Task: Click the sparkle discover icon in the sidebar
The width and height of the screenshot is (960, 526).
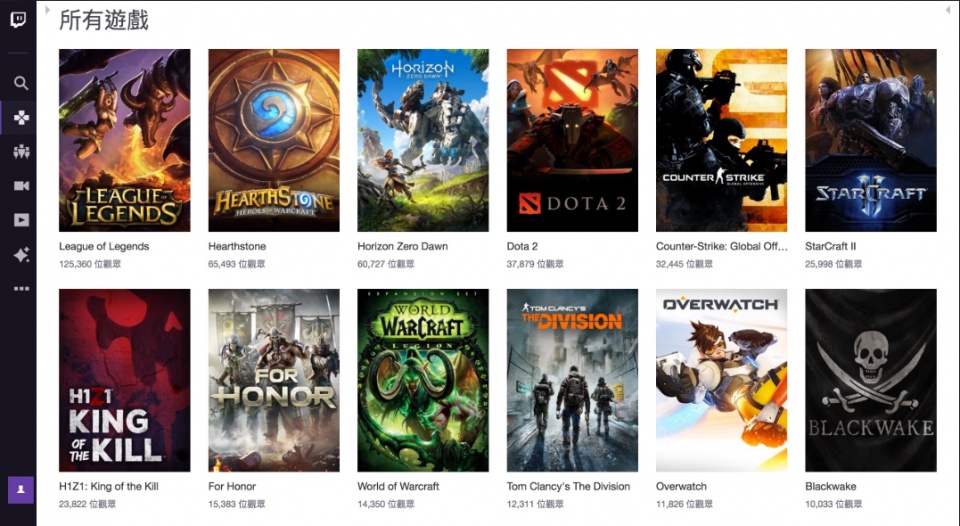Action: point(21,255)
